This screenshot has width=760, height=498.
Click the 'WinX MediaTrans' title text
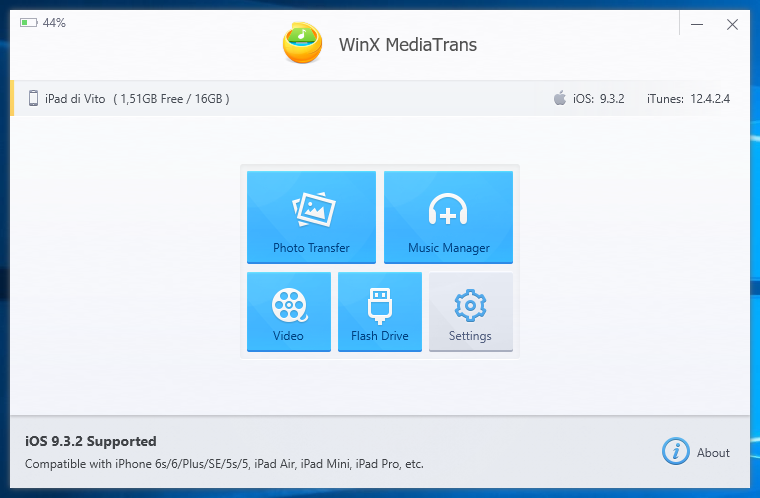point(408,45)
